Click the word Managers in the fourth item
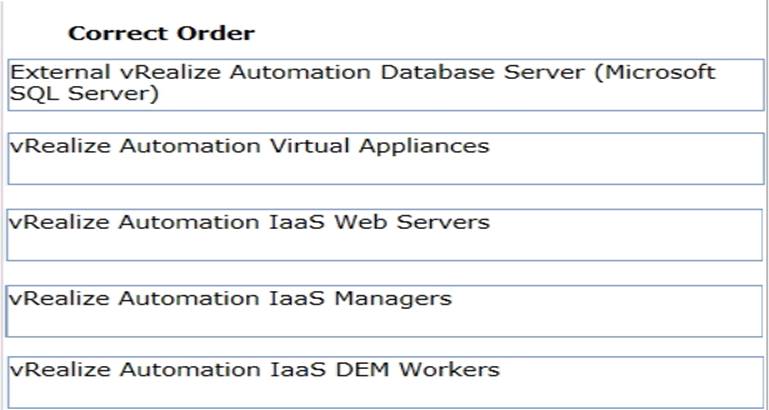 (x=400, y=298)
